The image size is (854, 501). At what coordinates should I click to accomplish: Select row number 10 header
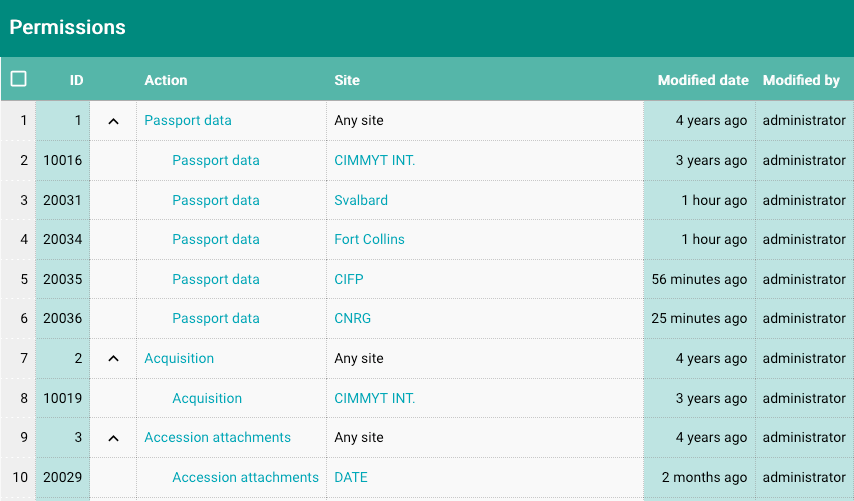[x=18, y=477]
